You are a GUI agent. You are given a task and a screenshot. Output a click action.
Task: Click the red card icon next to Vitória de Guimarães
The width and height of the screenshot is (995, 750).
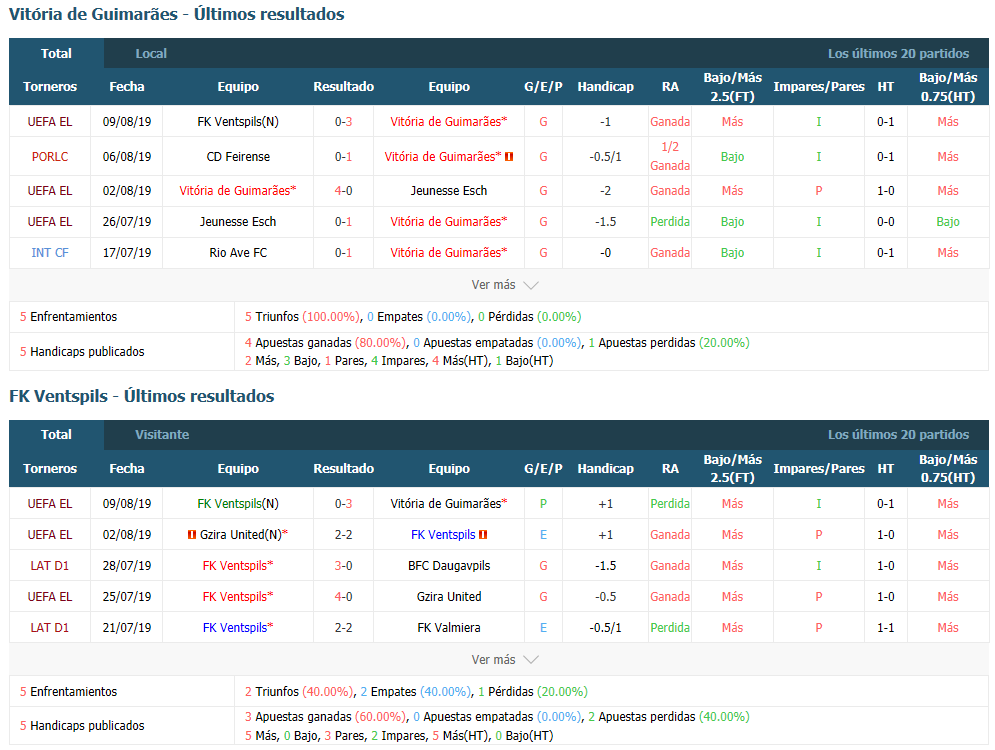coord(509,156)
